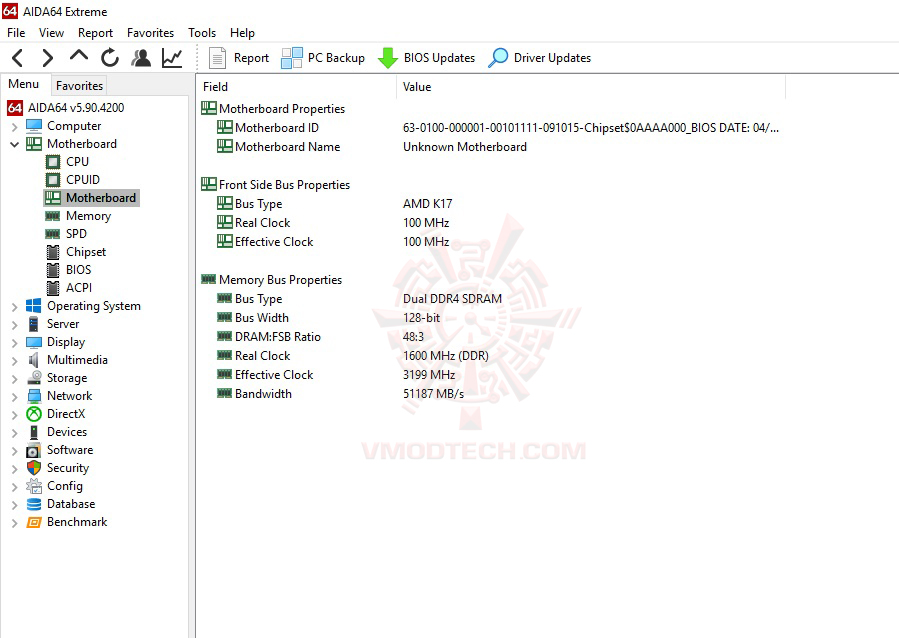Open the Help menu
This screenshot has height=638, width=899.
[x=242, y=32]
